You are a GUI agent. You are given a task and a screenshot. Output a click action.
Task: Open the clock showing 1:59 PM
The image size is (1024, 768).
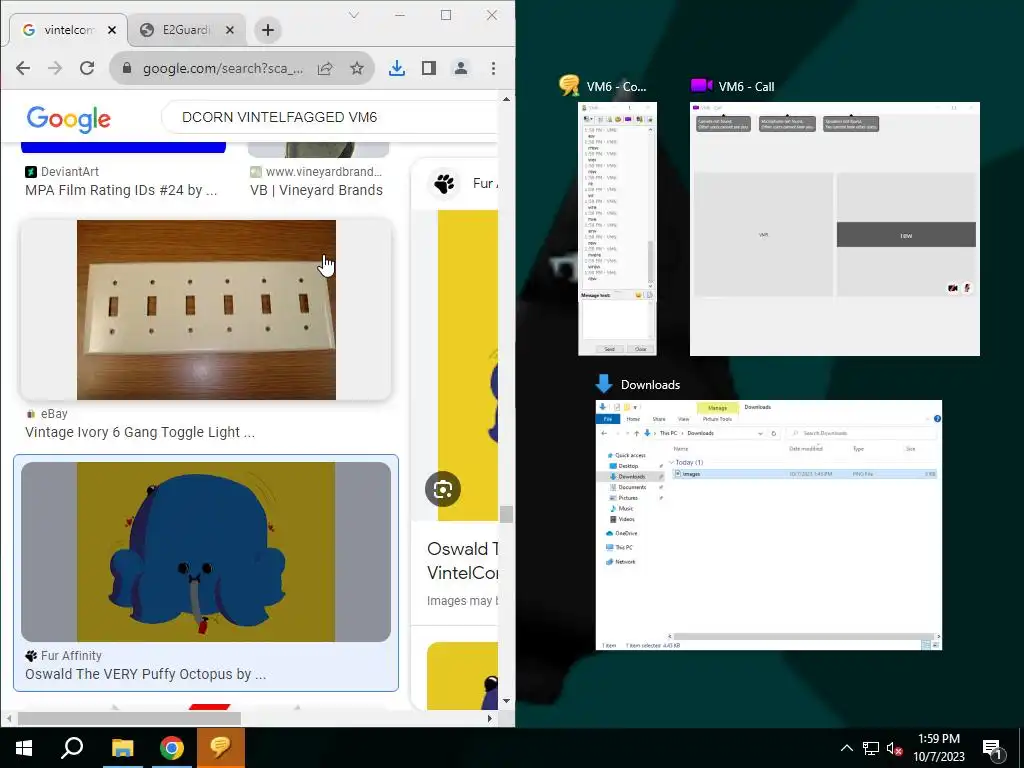939,748
